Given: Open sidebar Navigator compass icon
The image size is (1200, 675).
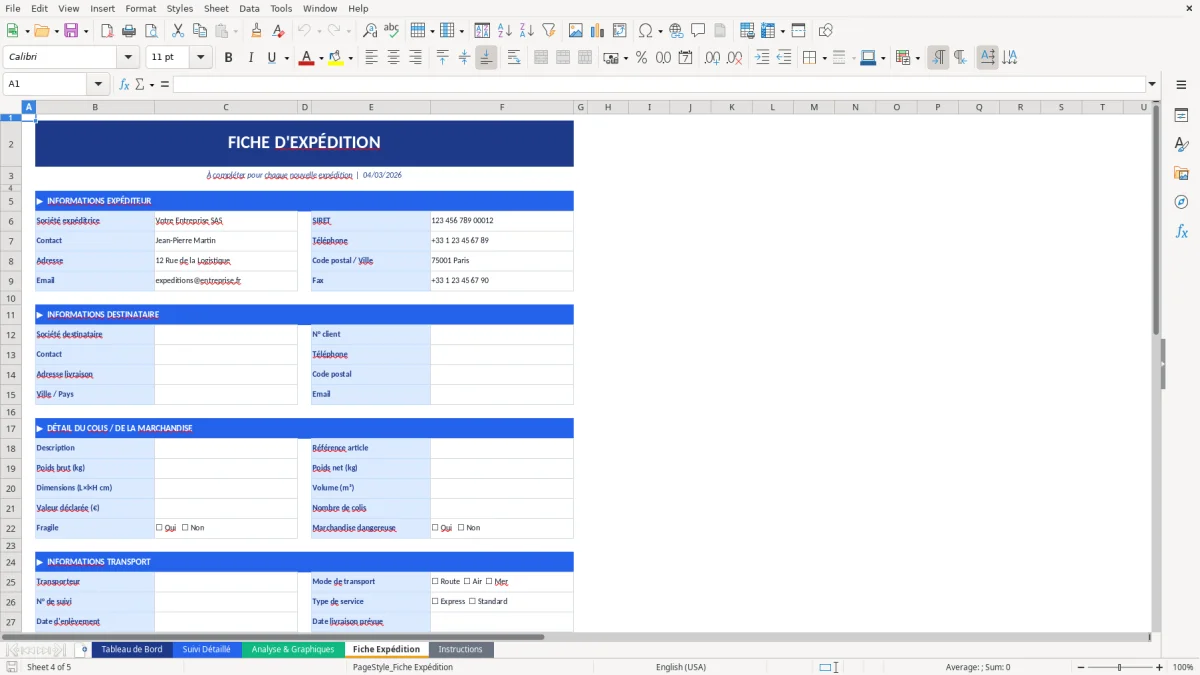Looking at the screenshot, I should pyautogui.click(x=1181, y=202).
